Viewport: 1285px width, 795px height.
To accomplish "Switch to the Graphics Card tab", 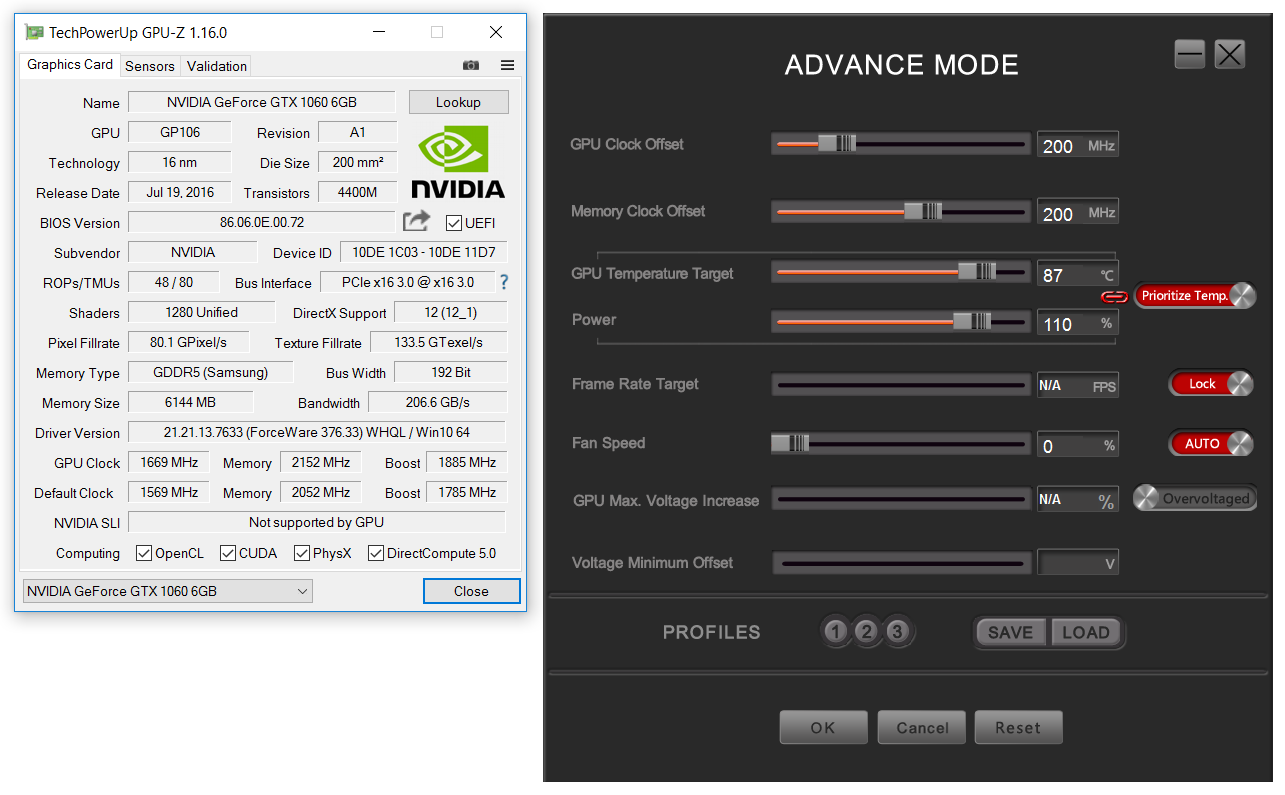I will tap(70, 65).
